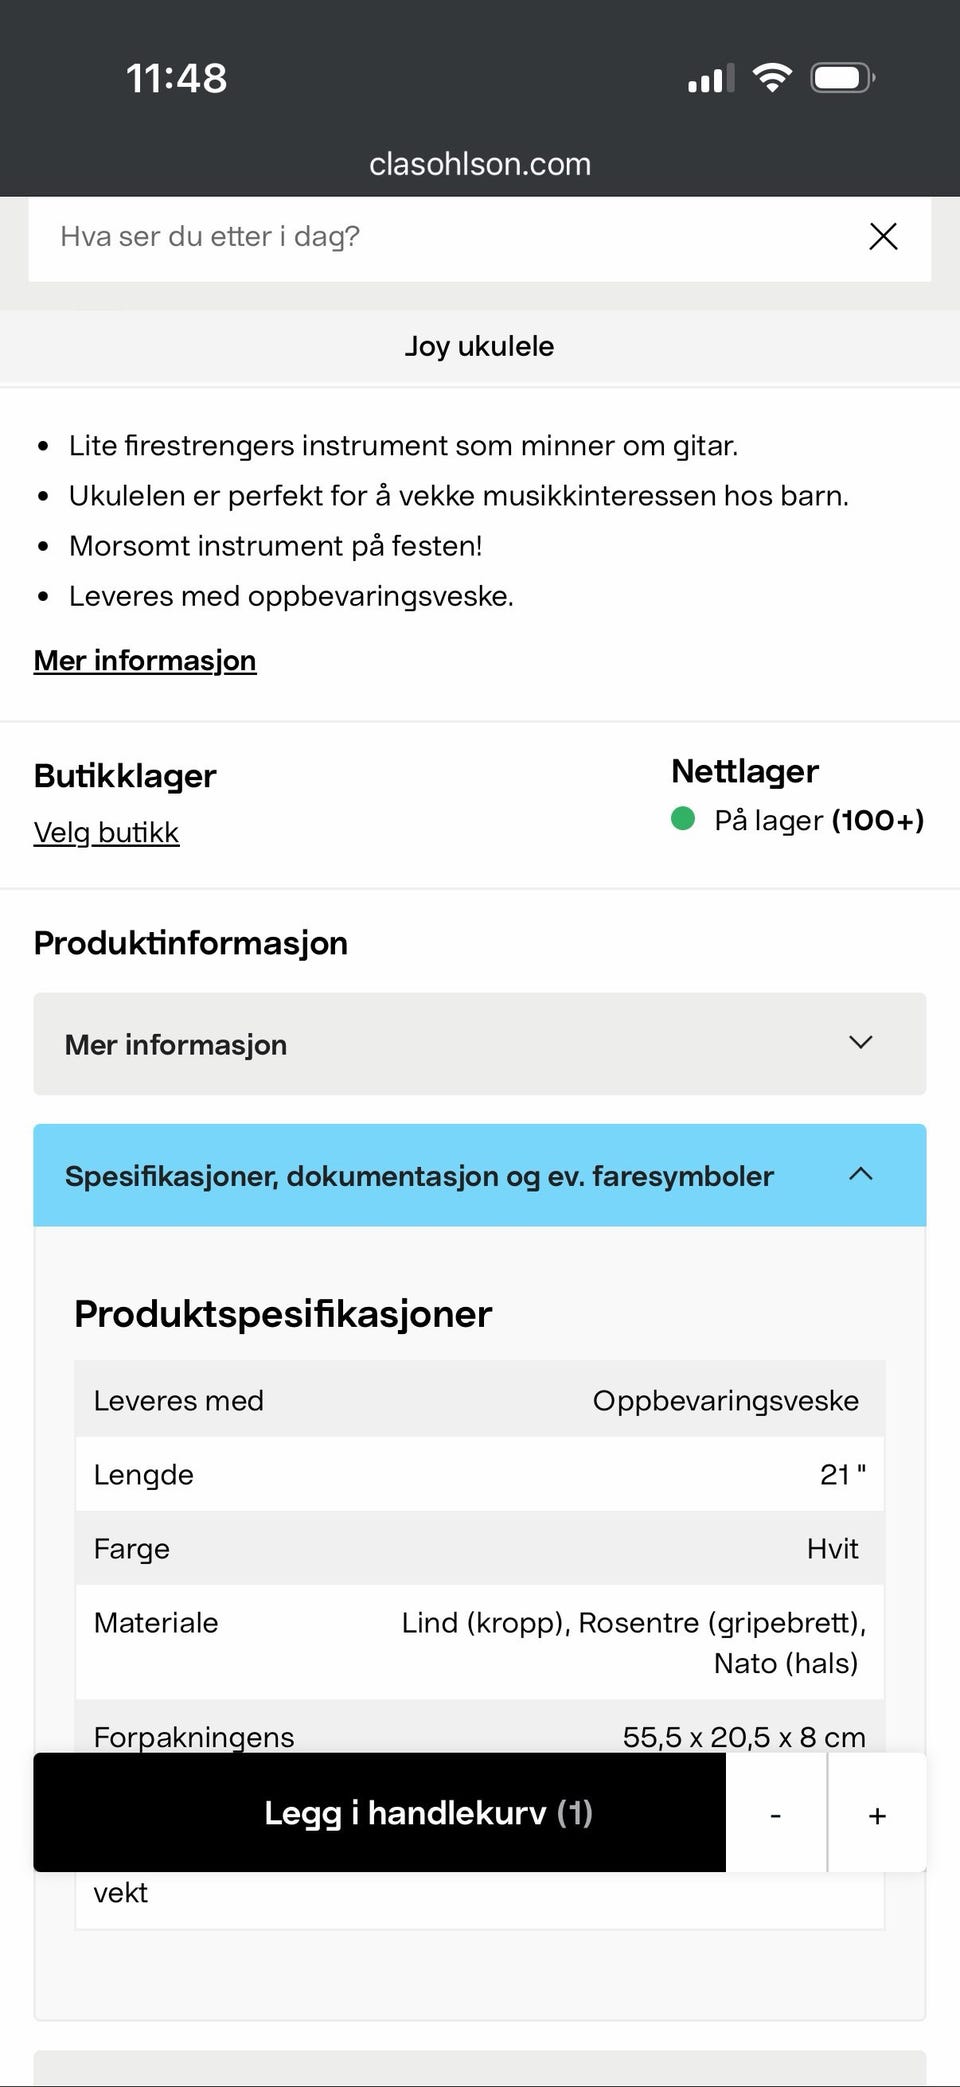This screenshot has width=960, height=2087.
Task: Tap the 'Joy ukulele' title bar
Action: point(480,346)
